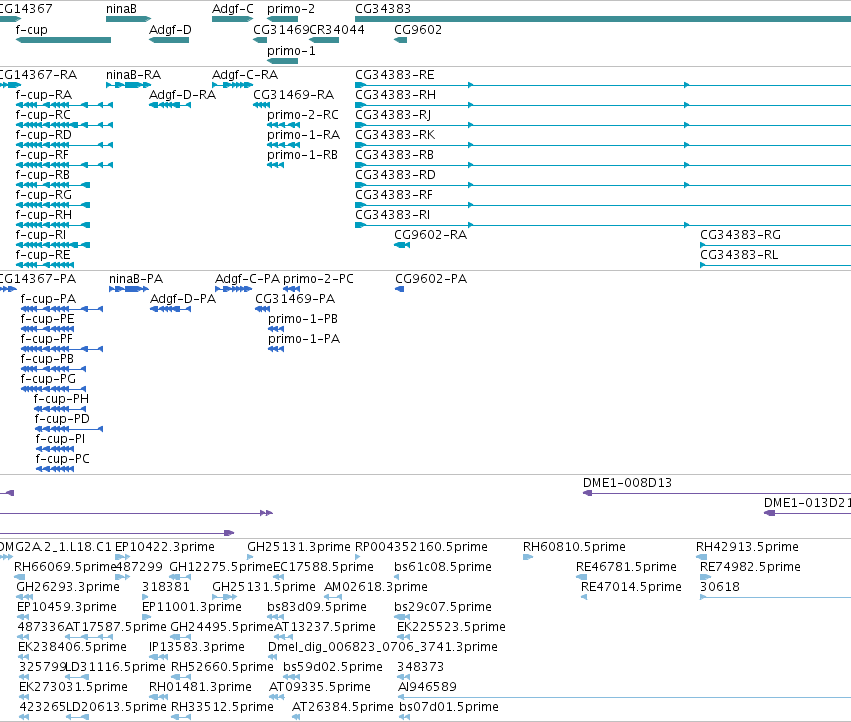Screen dimensions: 851x722
Task: Click EST RH60810.5prime
Action: pyautogui.click(x=528, y=556)
